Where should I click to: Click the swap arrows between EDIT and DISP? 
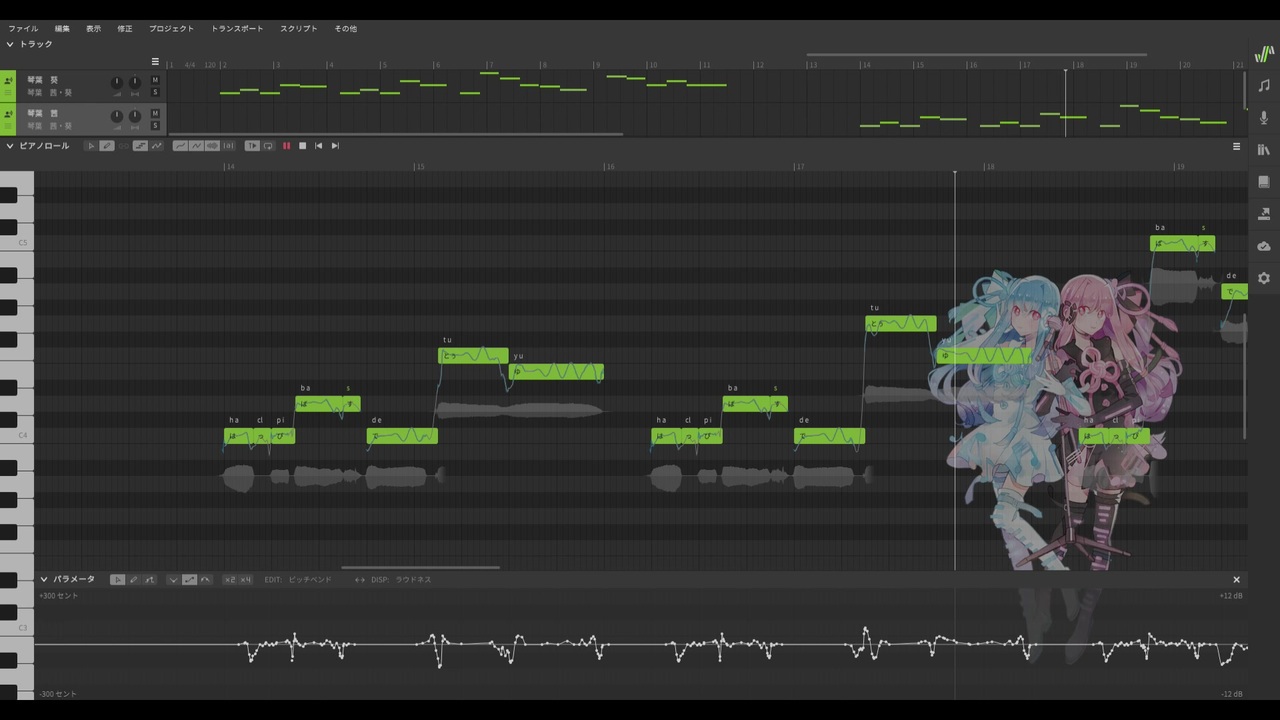pos(360,580)
